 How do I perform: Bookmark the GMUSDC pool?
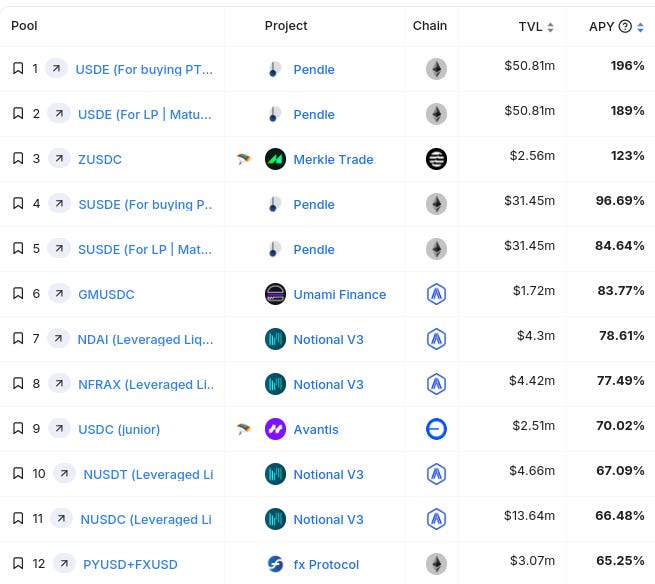18,293
